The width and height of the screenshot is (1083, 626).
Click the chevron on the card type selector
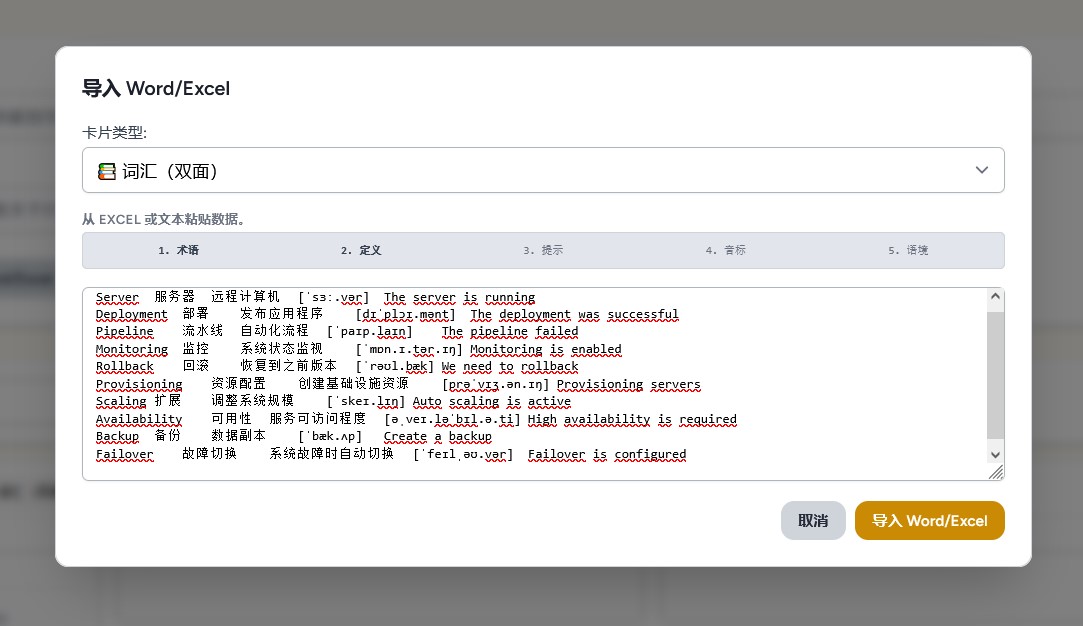(981, 170)
